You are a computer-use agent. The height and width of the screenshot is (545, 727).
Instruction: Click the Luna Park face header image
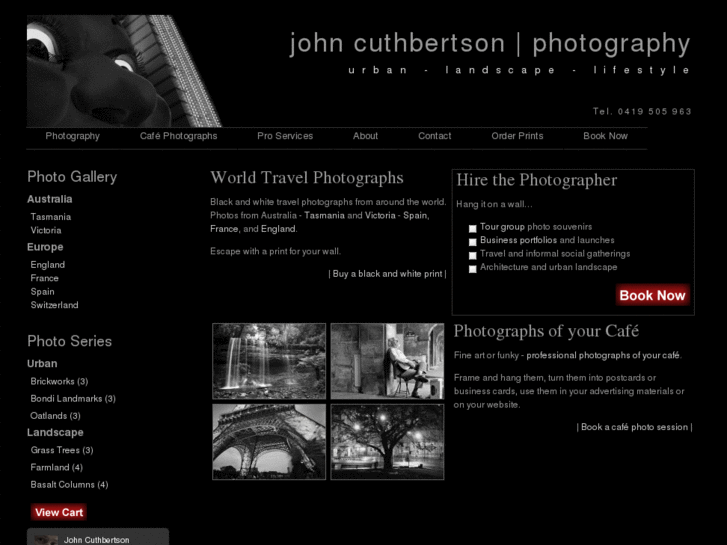[124, 71]
